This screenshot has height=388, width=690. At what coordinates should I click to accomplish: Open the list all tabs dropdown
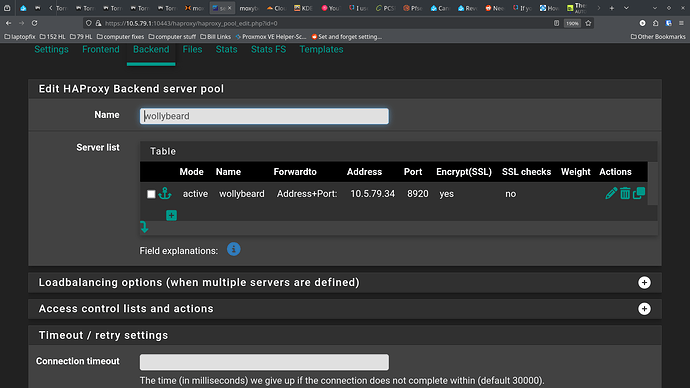(x=626, y=8)
